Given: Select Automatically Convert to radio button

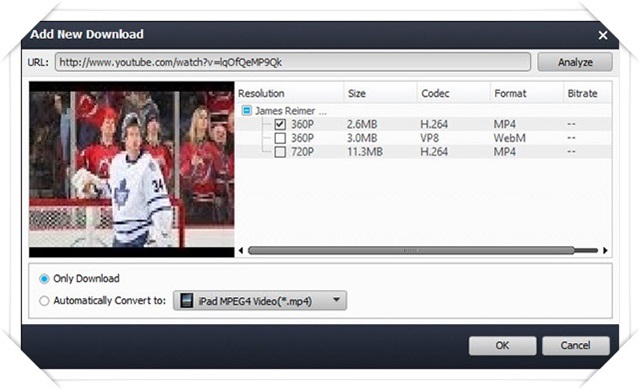Looking at the screenshot, I should (44, 301).
